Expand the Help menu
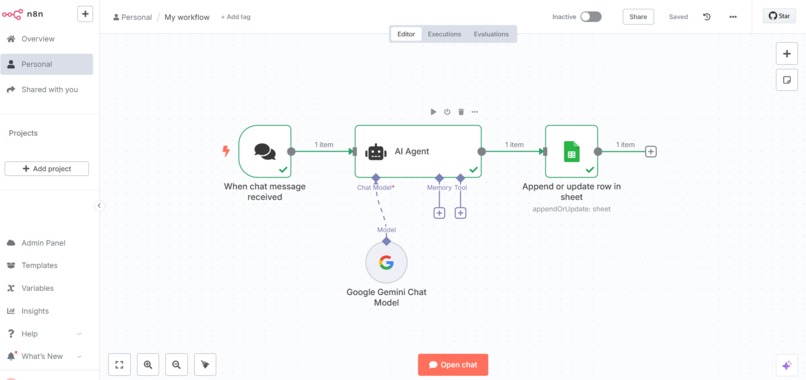 44,334
